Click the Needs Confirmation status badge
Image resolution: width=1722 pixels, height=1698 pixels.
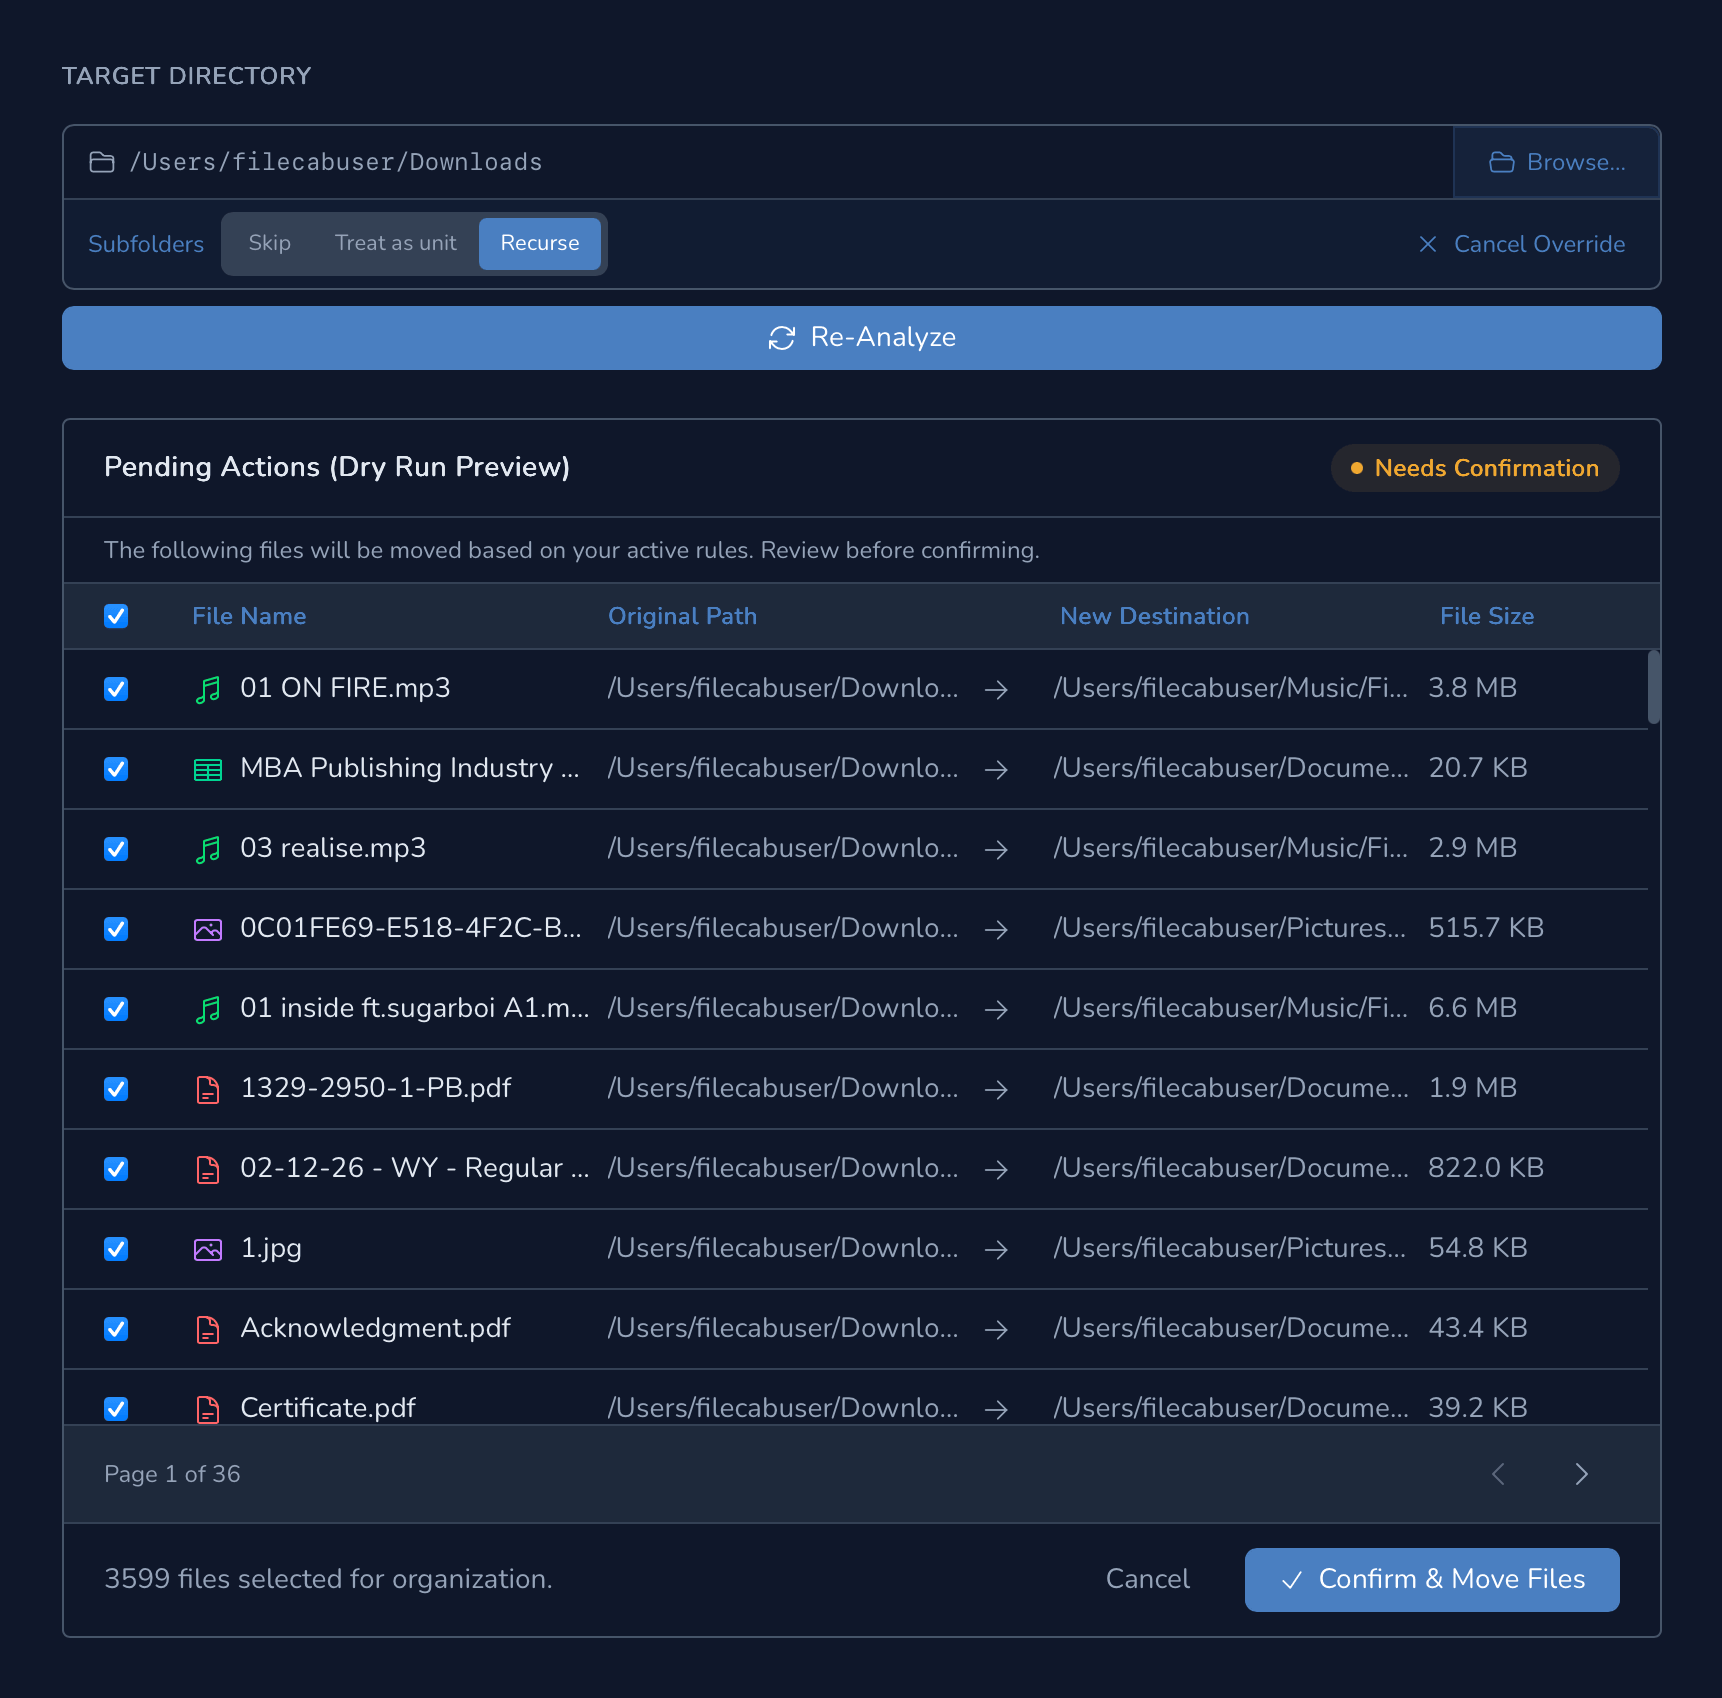pos(1475,468)
